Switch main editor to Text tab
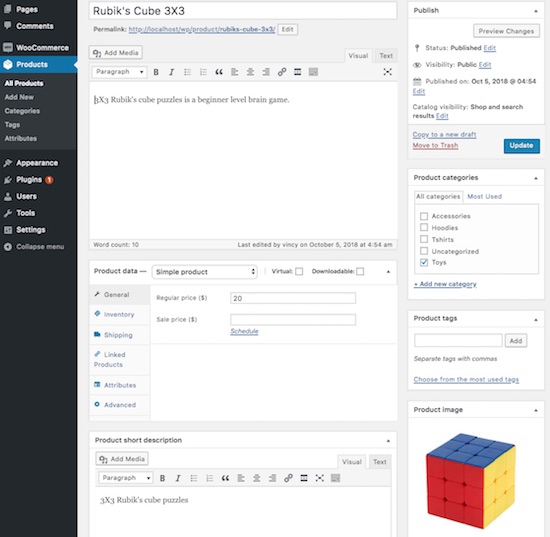This screenshot has height=537, width=550. tap(386, 56)
